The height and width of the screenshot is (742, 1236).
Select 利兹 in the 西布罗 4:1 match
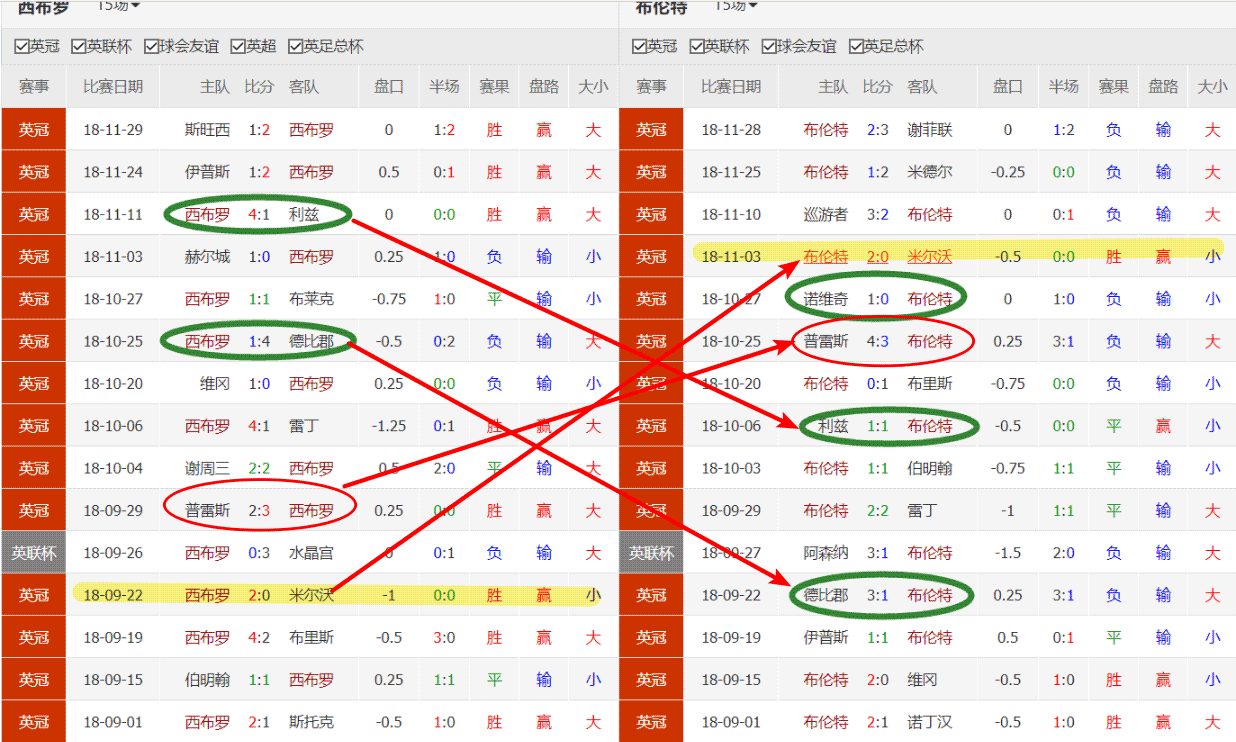click(303, 214)
